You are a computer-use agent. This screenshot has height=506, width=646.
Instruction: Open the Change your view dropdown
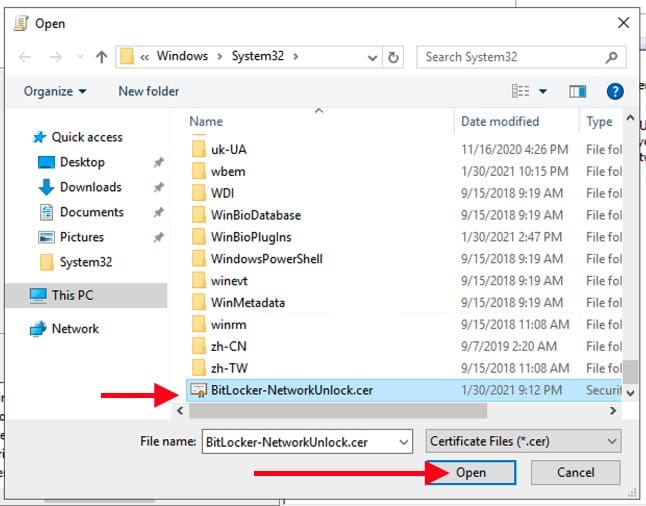coord(543,91)
